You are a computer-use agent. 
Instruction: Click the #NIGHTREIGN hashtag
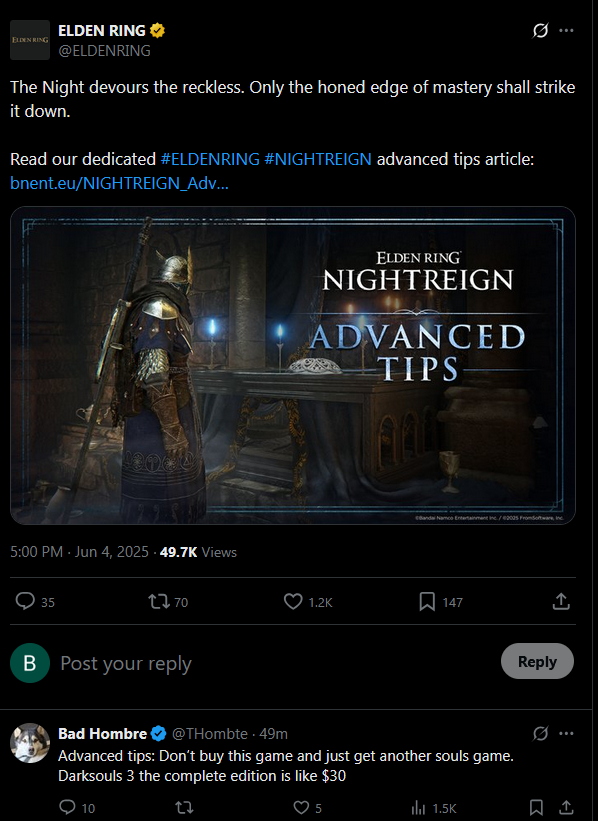coord(318,159)
